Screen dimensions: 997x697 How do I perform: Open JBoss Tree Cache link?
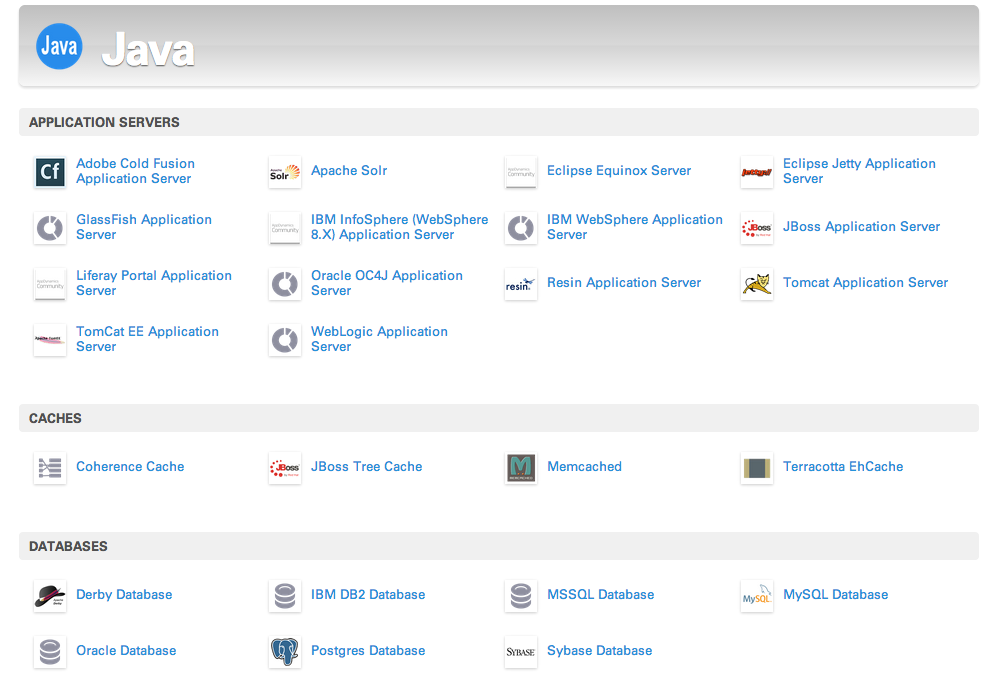pos(366,467)
